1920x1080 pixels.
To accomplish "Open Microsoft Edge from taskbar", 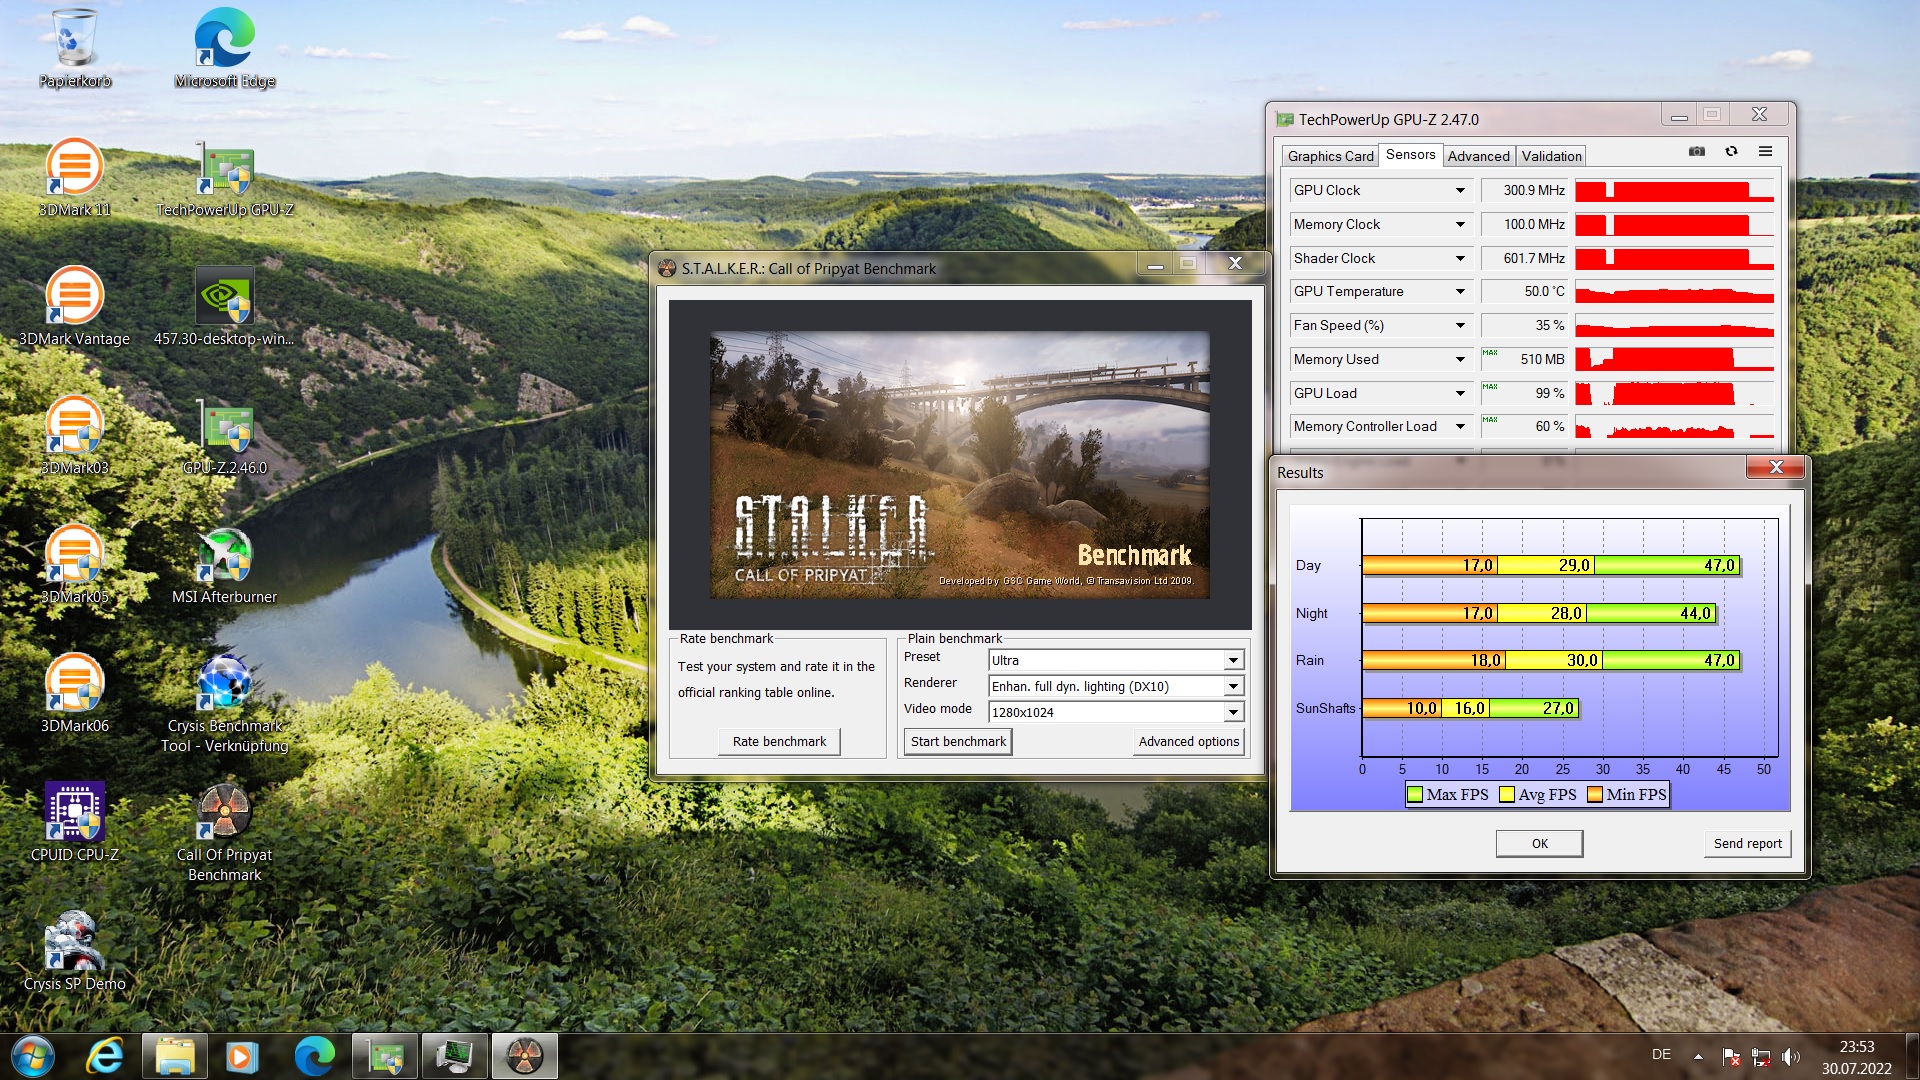I will 314,1056.
